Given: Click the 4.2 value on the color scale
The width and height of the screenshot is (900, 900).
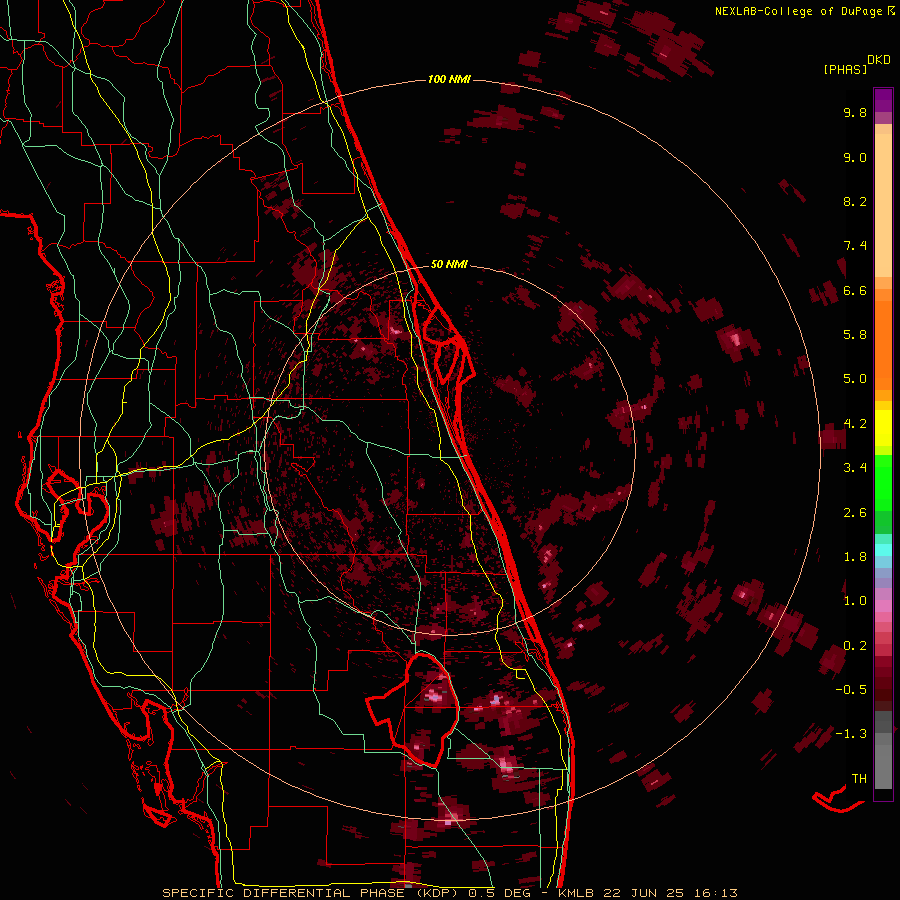Looking at the screenshot, I should [x=855, y=424].
